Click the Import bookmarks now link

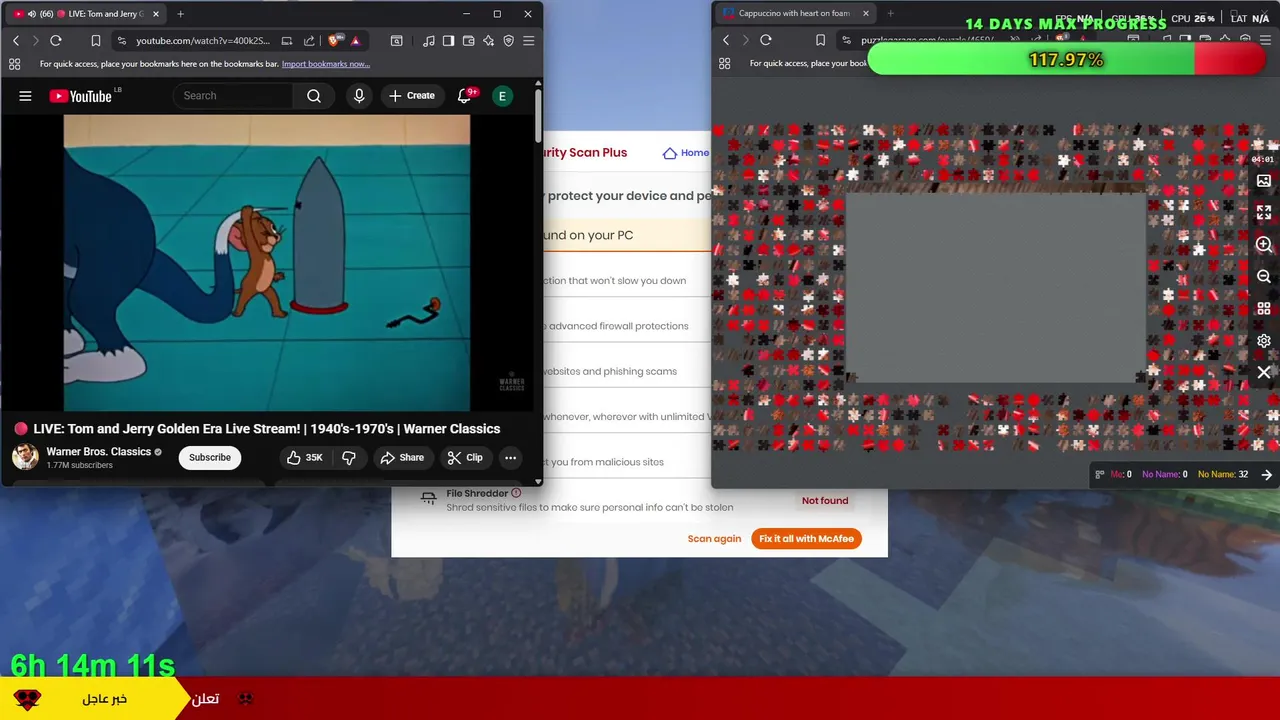tap(326, 64)
